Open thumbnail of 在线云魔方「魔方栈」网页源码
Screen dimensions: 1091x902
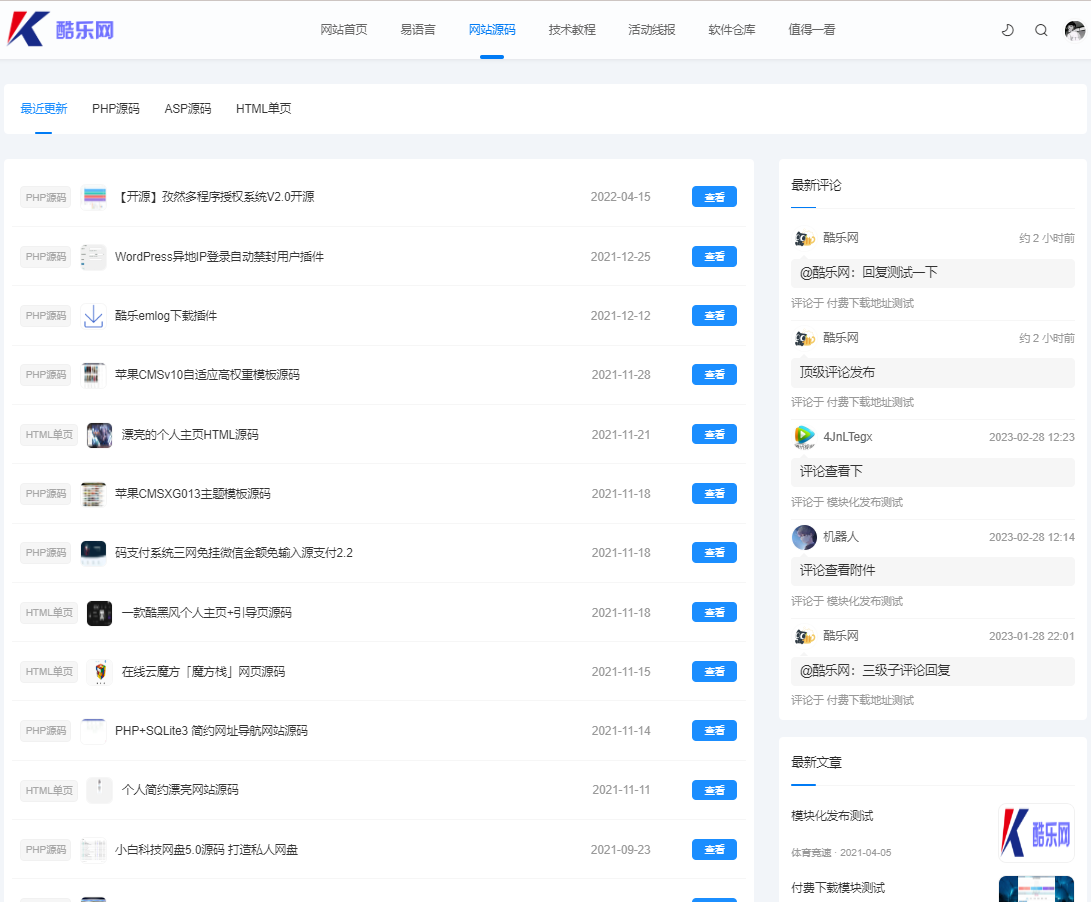click(x=99, y=672)
